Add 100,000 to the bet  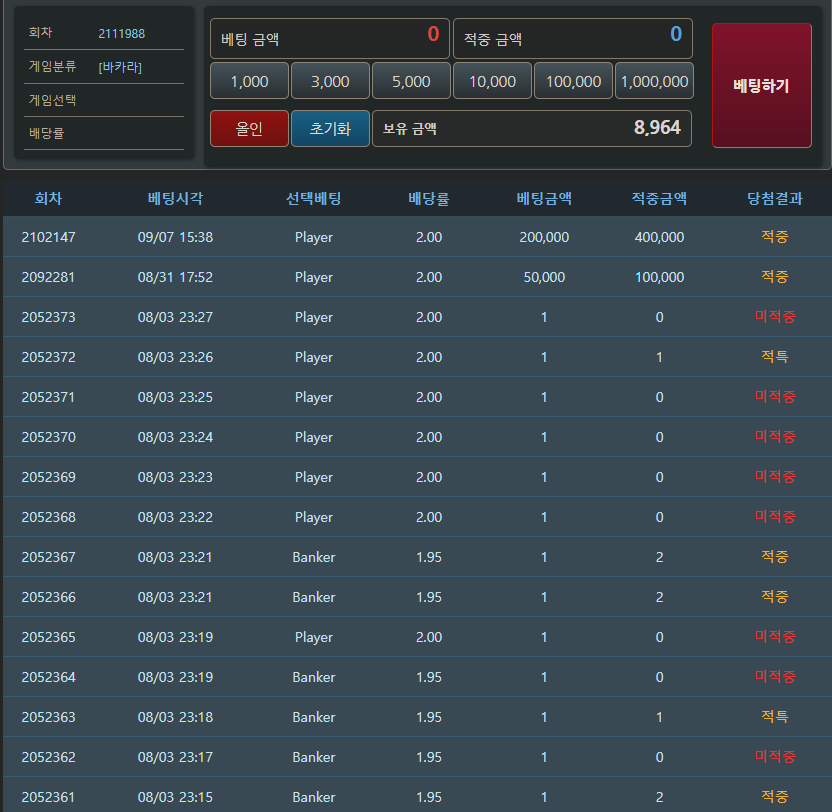click(x=573, y=81)
